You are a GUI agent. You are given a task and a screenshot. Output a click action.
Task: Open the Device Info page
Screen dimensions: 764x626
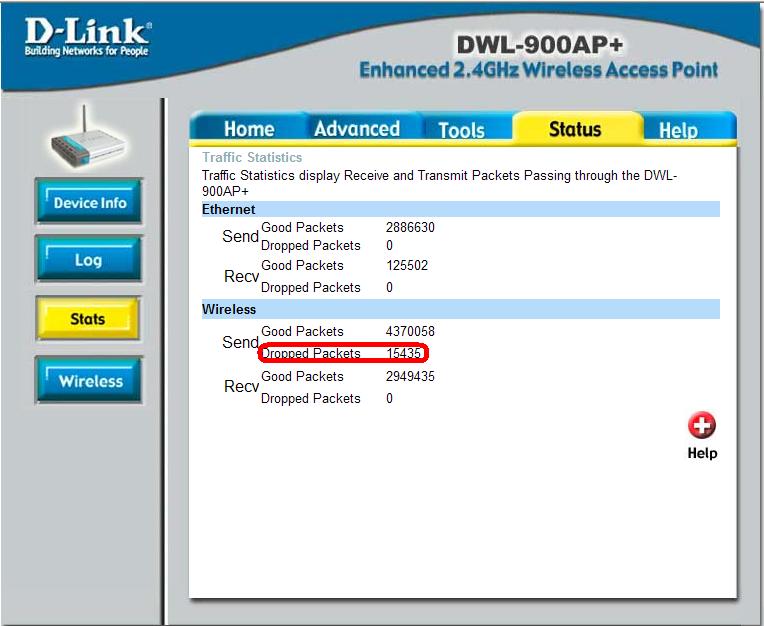tap(89, 202)
